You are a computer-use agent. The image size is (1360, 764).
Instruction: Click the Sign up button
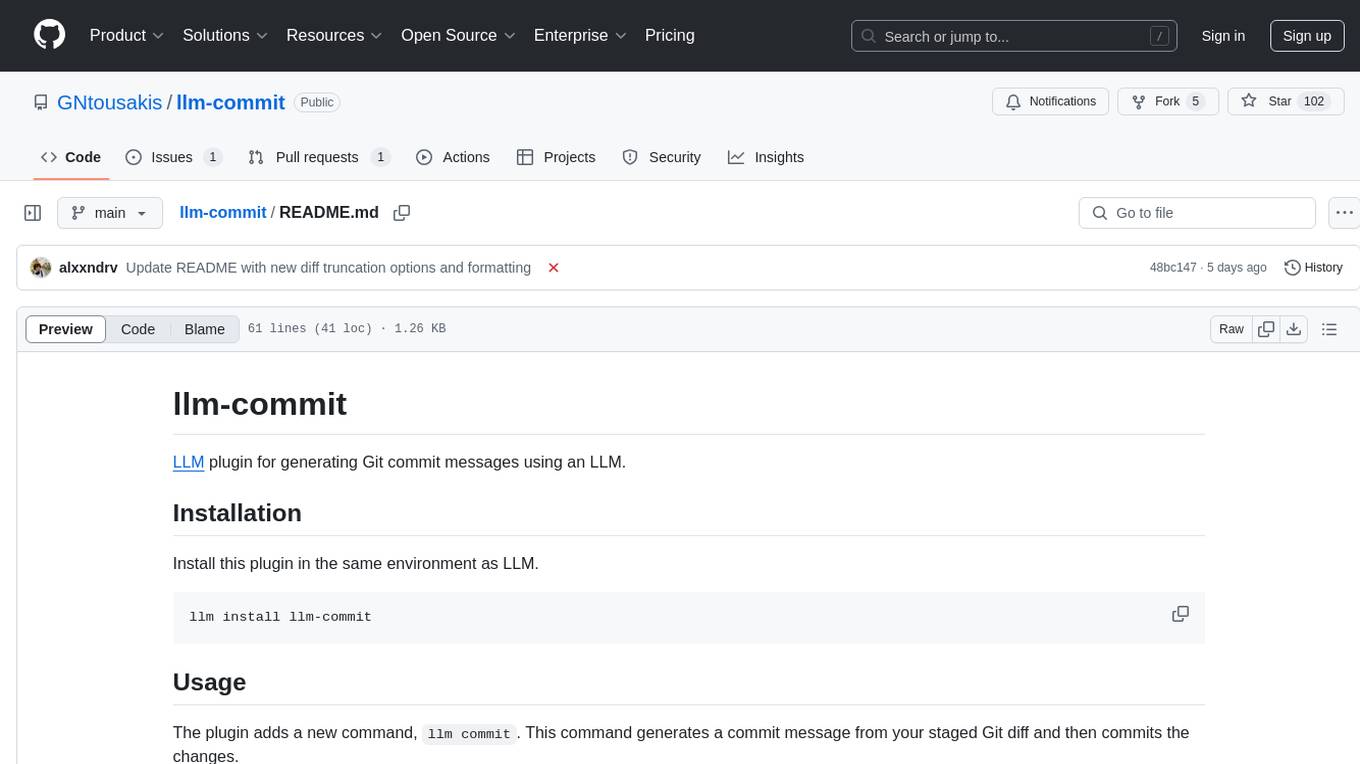[1307, 36]
